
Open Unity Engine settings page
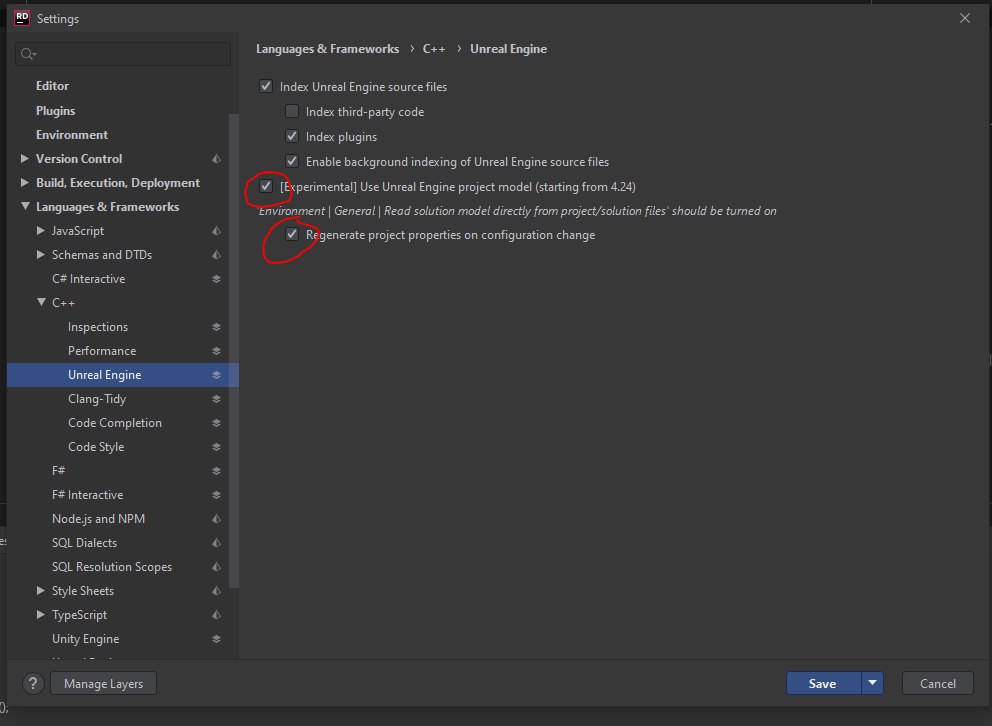pyautogui.click(x=85, y=639)
